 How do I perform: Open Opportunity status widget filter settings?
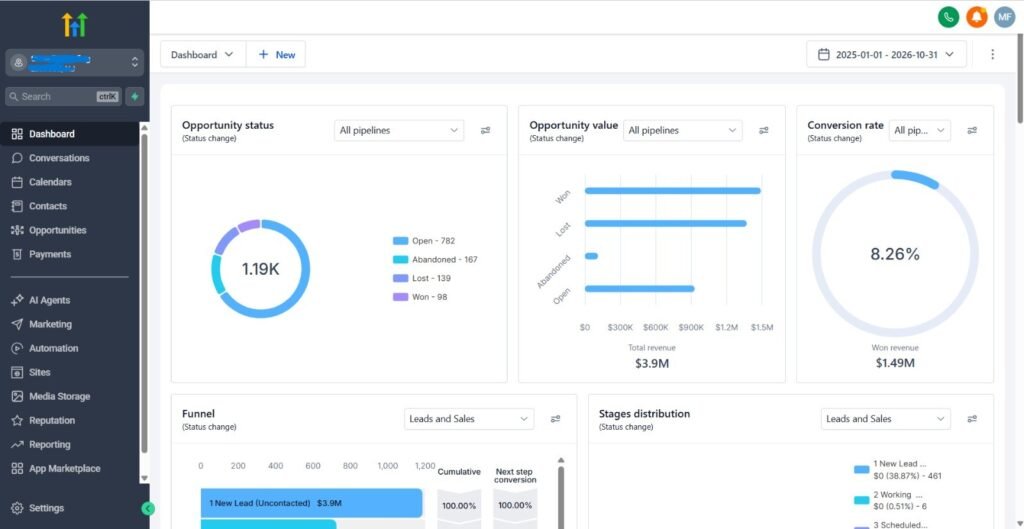coord(485,131)
